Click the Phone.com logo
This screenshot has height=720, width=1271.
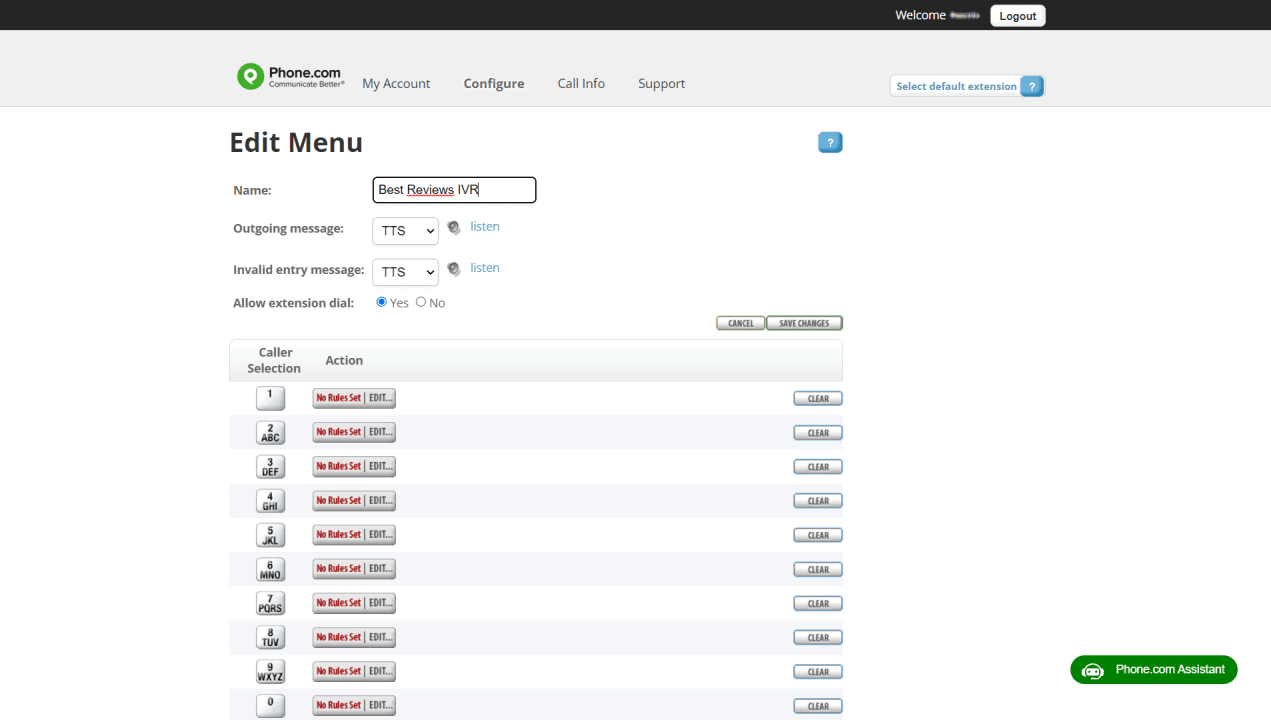(x=290, y=77)
